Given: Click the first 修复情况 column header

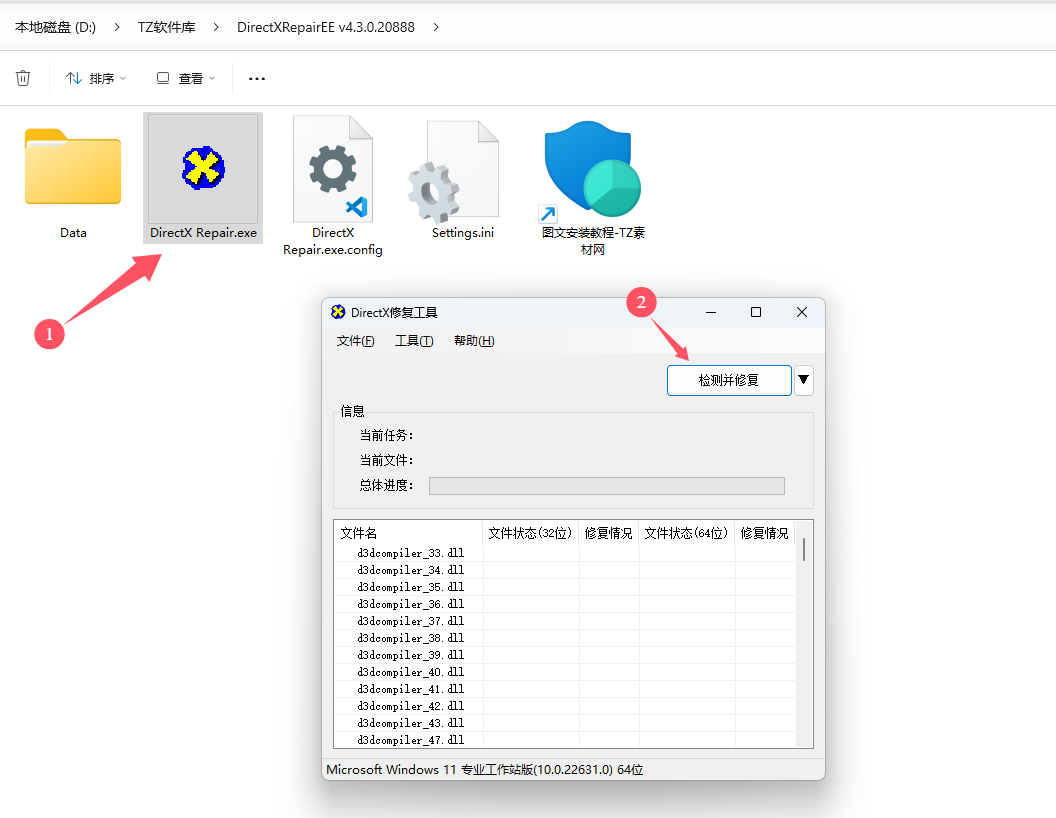Looking at the screenshot, I should pos(609,533).
